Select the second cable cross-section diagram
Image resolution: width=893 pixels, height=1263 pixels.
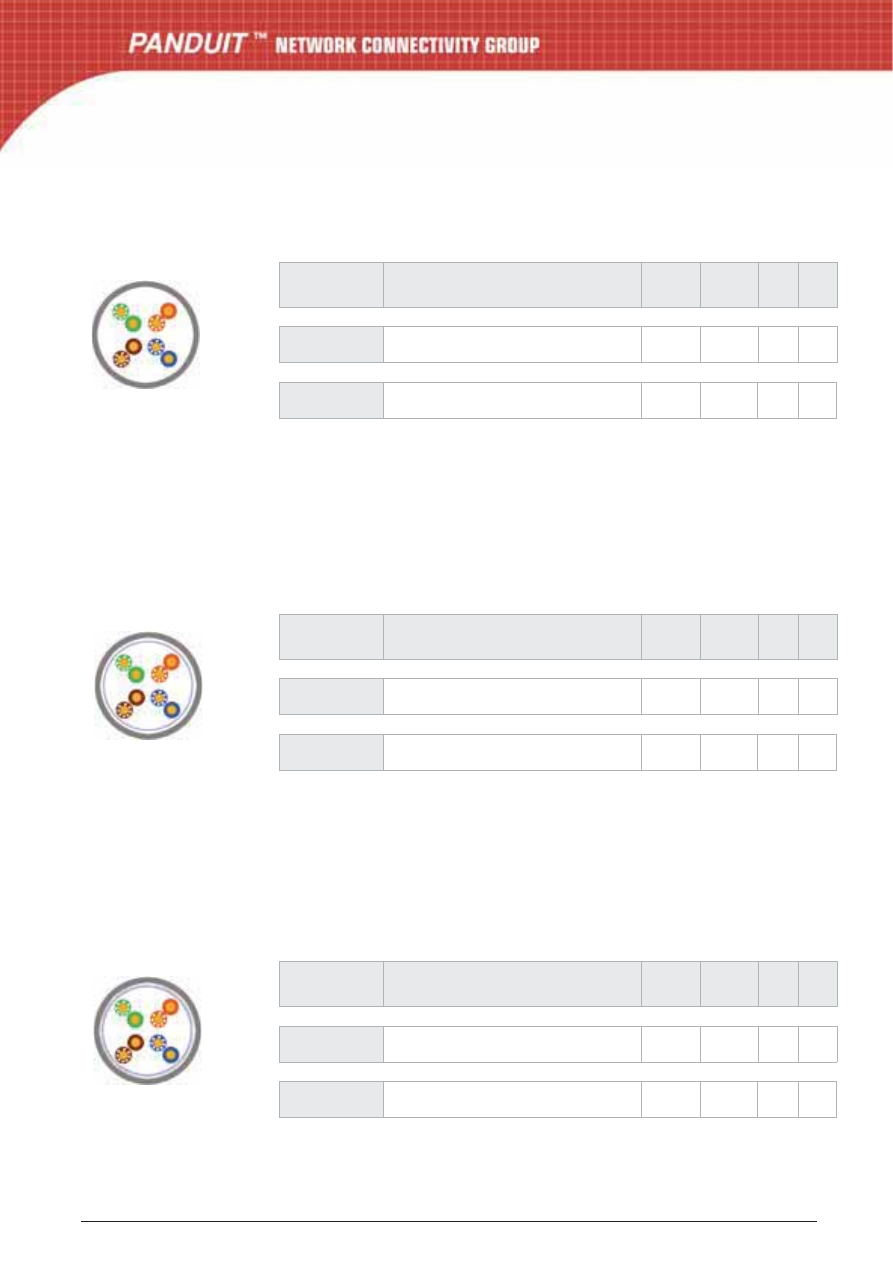point(148,685)
